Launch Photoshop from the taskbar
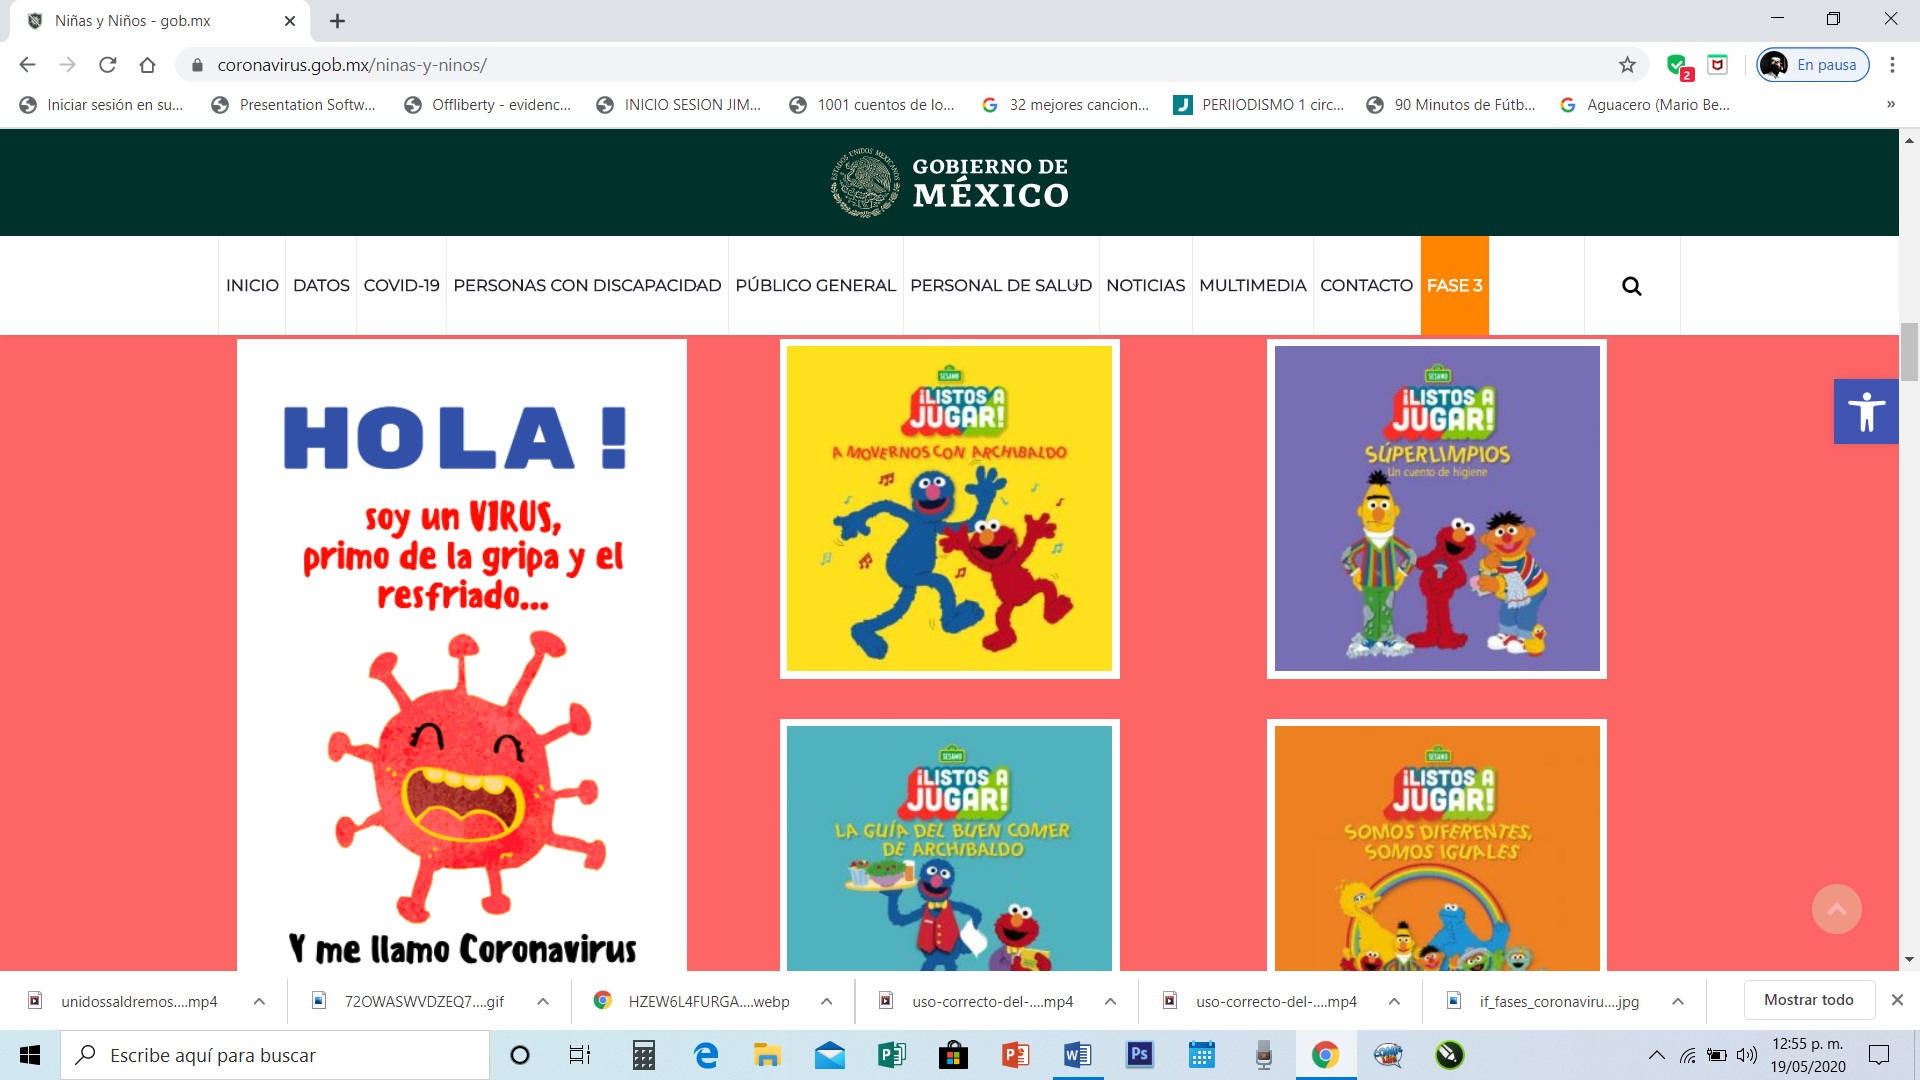This screenshot has height=1080, width=1920. pos(1139,1055)
